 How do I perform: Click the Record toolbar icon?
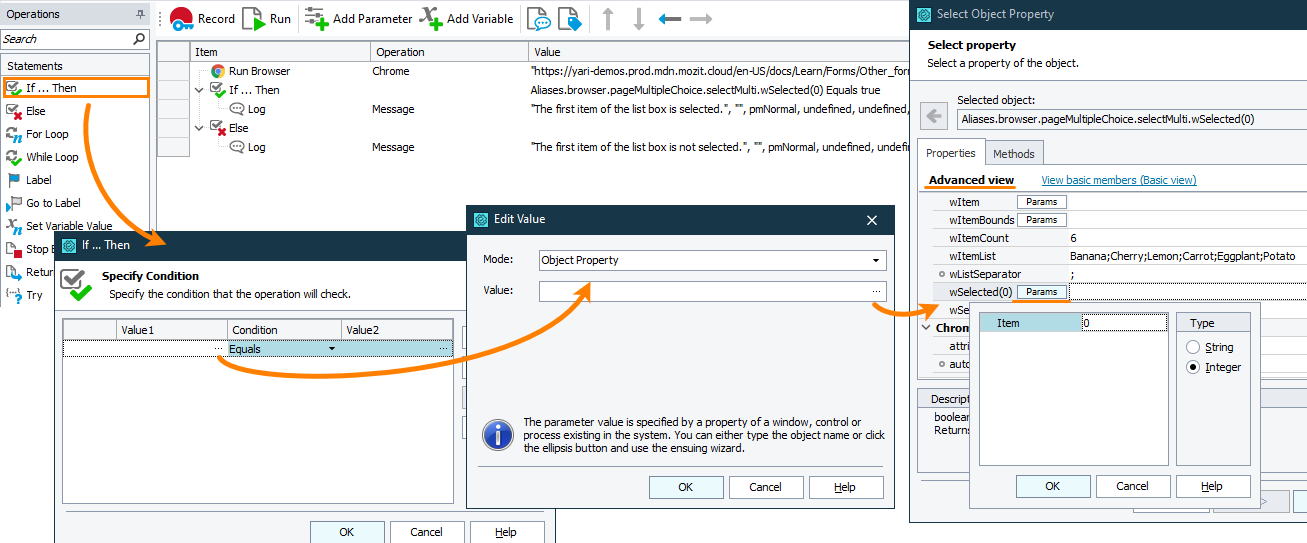pos(181,19)
